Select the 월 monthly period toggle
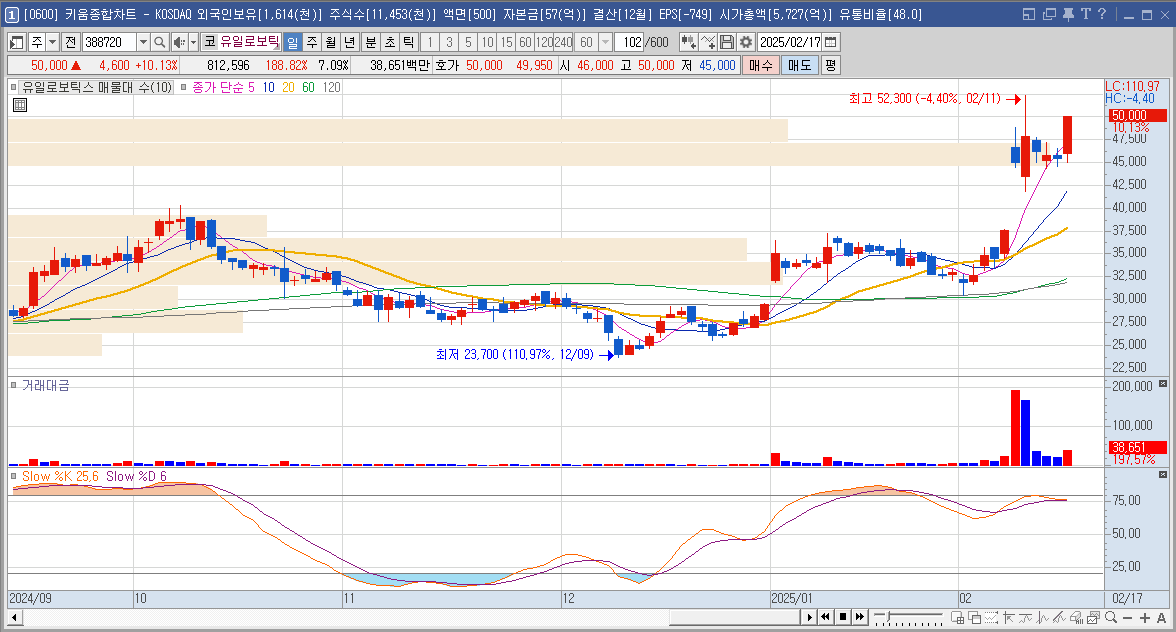 (331, 43)
